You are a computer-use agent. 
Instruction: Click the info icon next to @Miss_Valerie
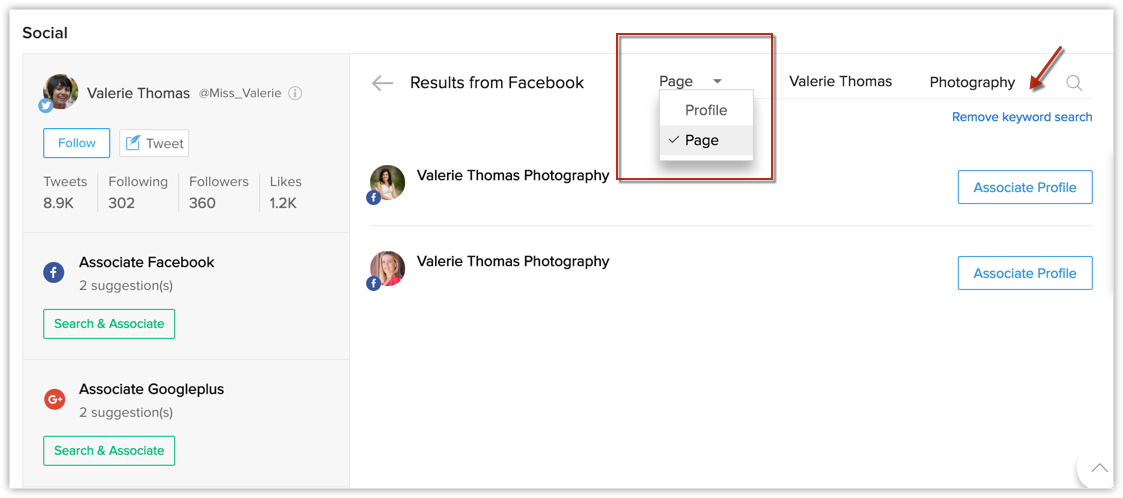click(x=295, y=93)
